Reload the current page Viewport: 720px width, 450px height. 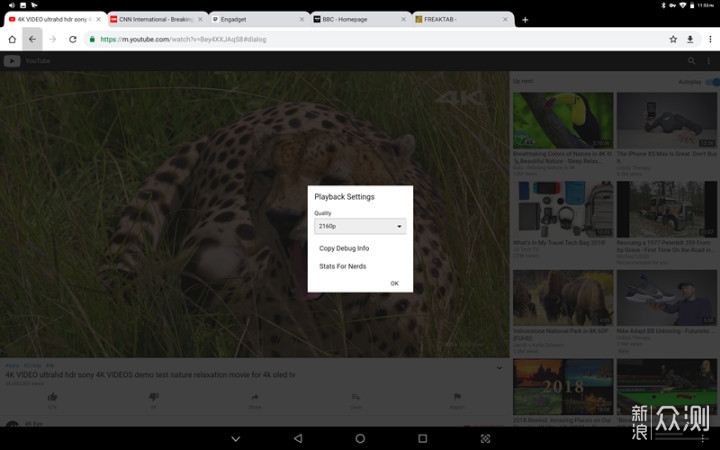click(73, 39)
